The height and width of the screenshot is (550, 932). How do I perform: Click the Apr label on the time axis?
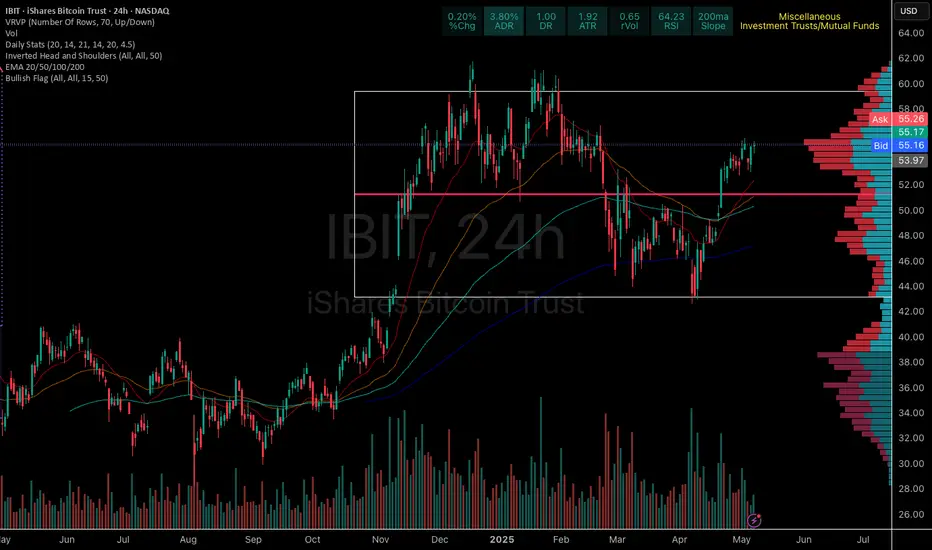[679, 540]
